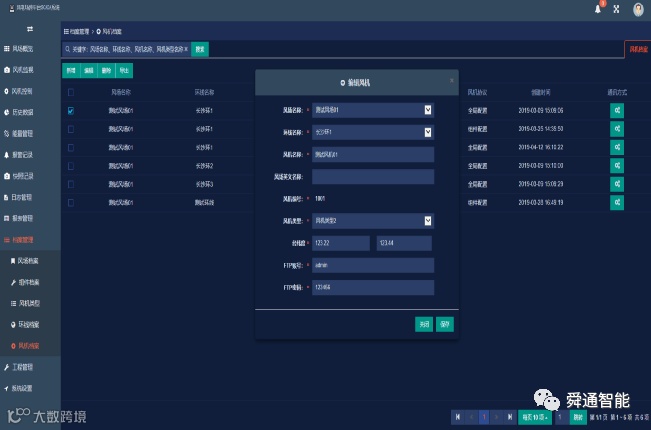Open the user avatar menu
The height and width of the screenshot is (430, 651).
click(x=638, y=9)
